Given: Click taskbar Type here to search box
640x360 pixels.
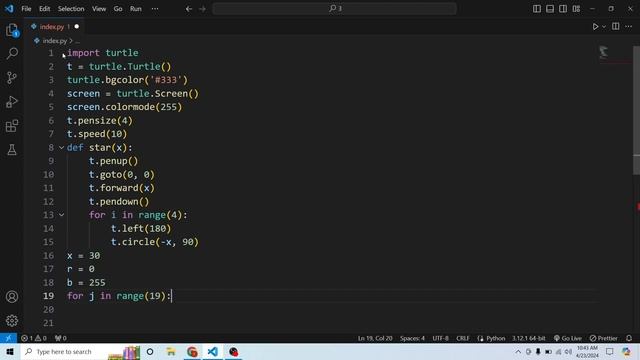Looking at the screenshot, I should coord(63,352).
